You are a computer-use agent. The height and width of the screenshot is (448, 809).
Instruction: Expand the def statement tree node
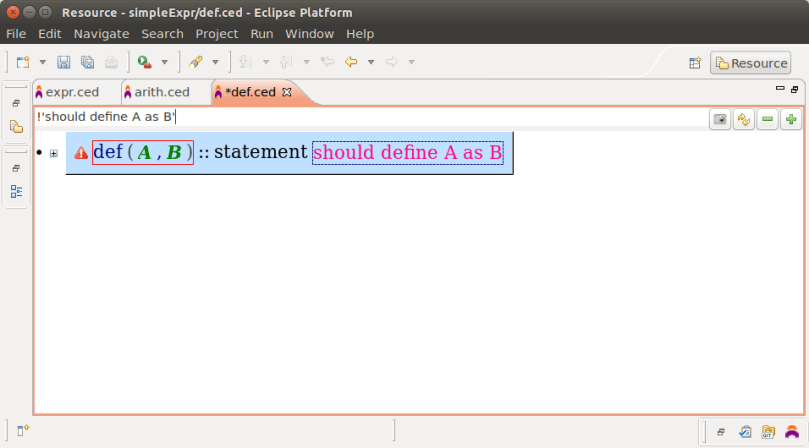click(54, 153)
